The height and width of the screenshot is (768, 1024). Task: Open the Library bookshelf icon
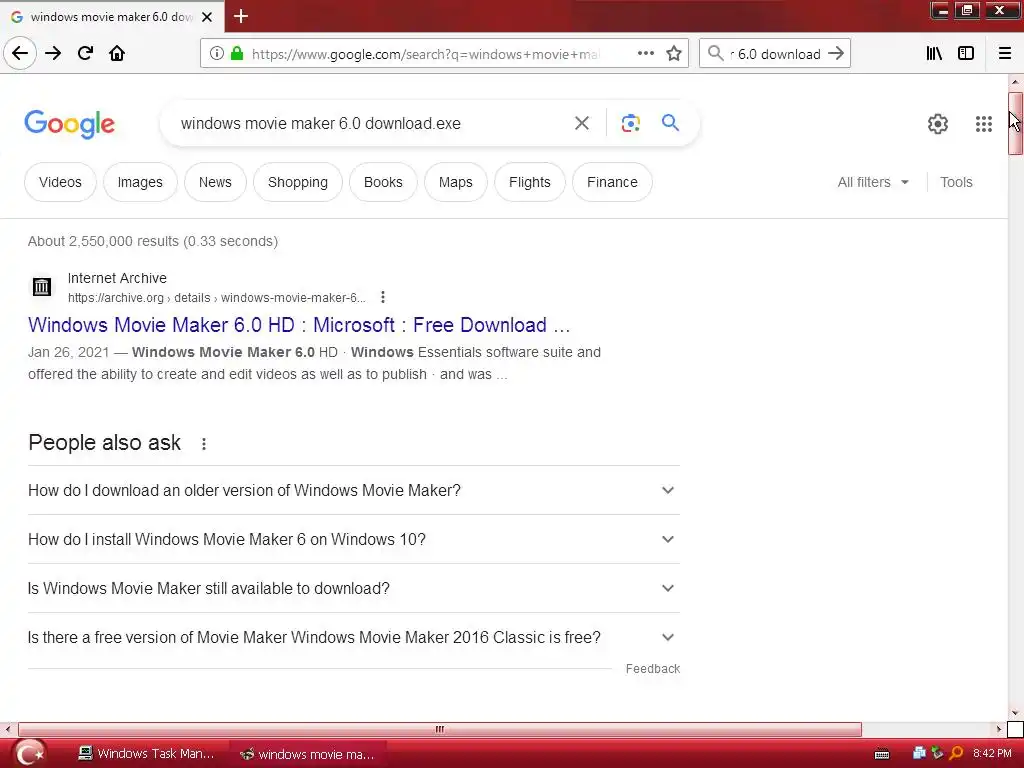[934, 54]
